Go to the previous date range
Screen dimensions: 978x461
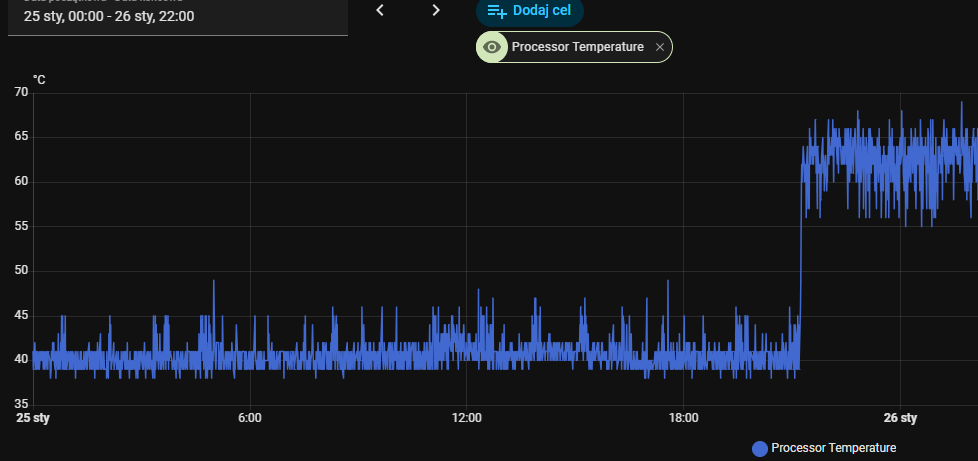click(x=380, y=10)
